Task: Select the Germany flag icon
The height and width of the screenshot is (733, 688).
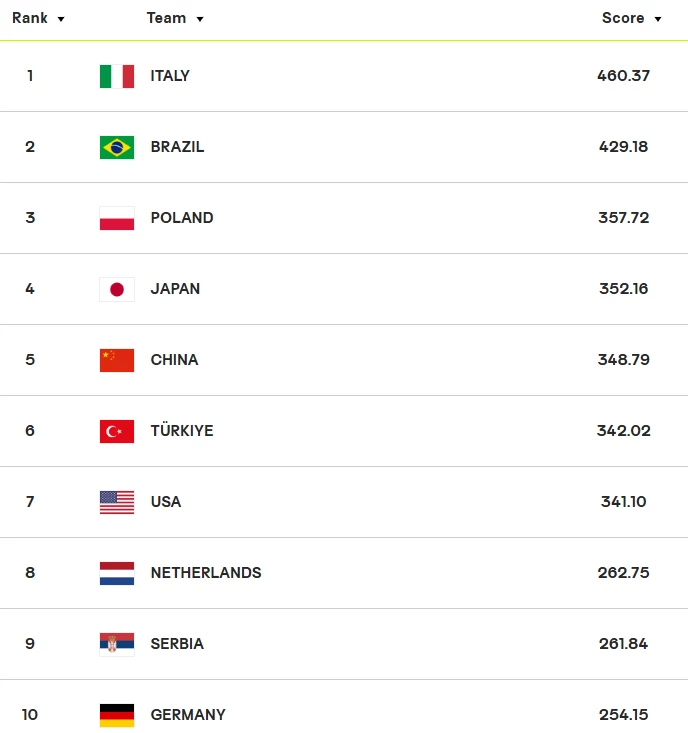Action: [x=117, y=716]
